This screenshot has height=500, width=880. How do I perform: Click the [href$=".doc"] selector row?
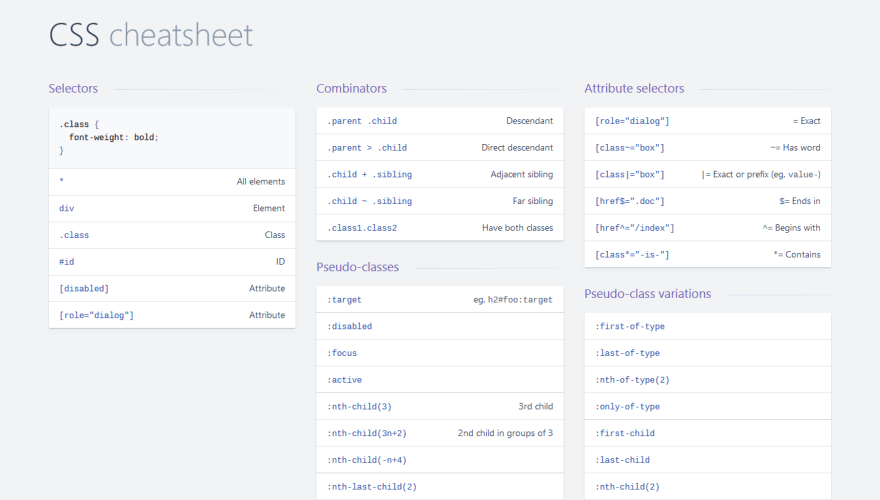click(x=707, y=201)
